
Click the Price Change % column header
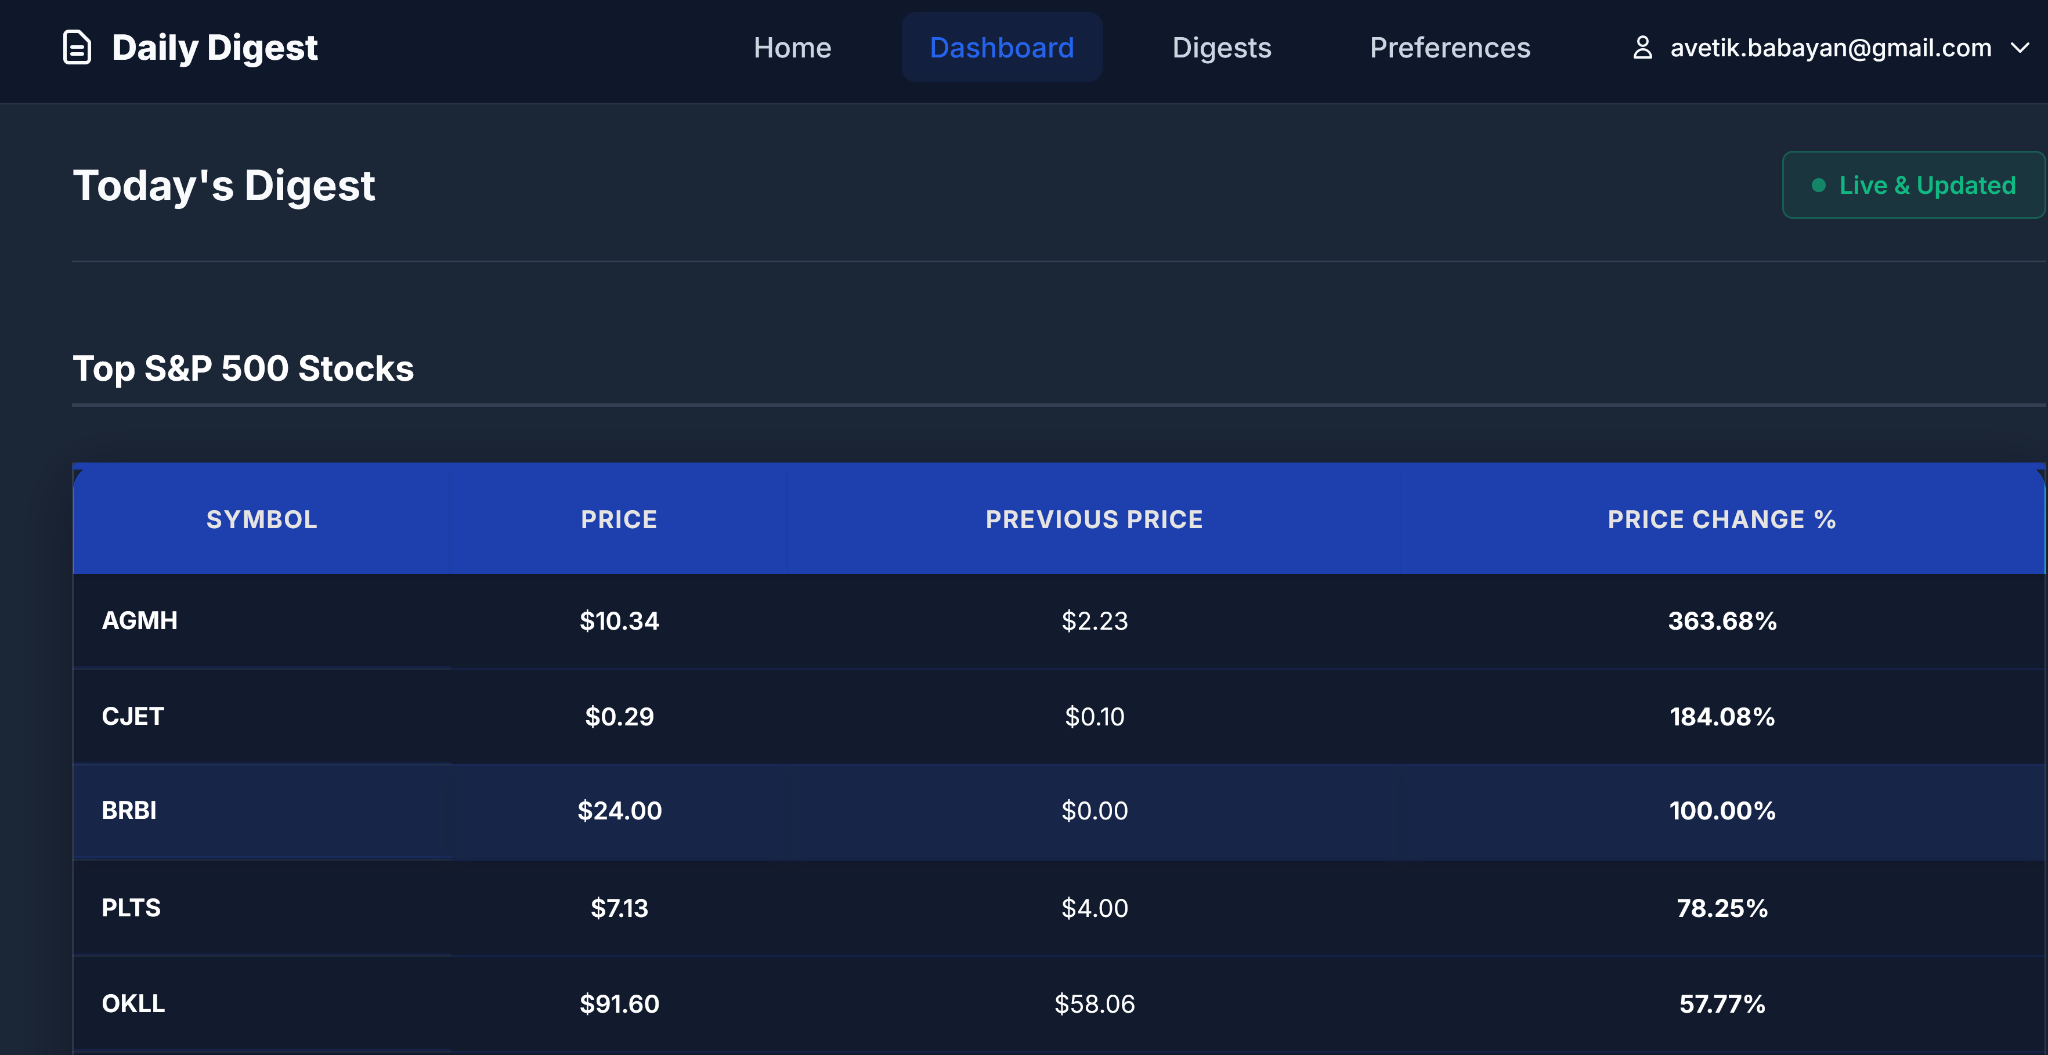[1721, 519]
